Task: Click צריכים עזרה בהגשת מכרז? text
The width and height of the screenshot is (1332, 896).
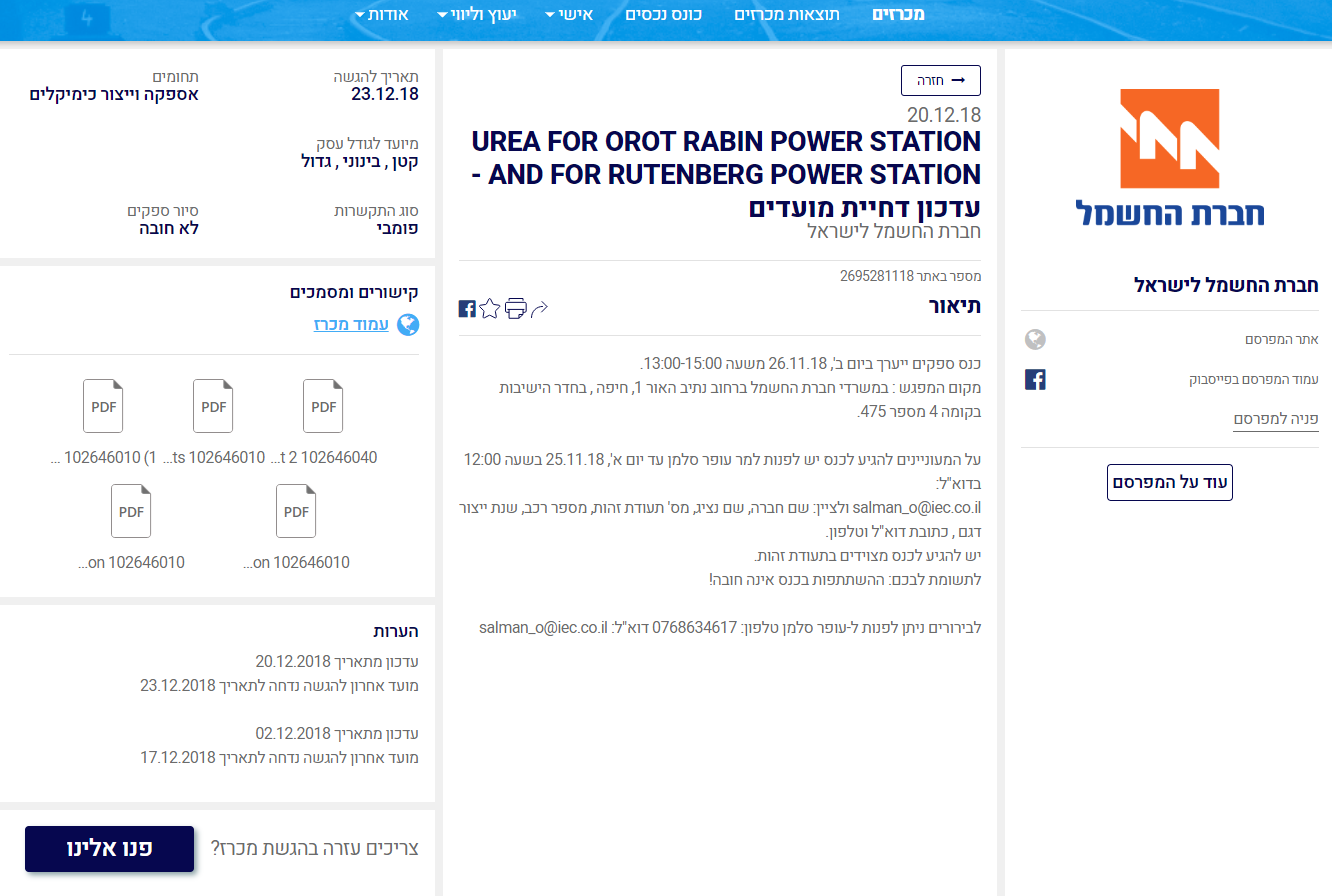Action: [314, 849]
